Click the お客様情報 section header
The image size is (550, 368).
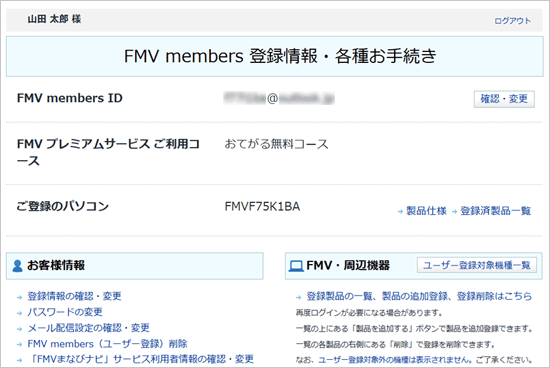point(135,266)
